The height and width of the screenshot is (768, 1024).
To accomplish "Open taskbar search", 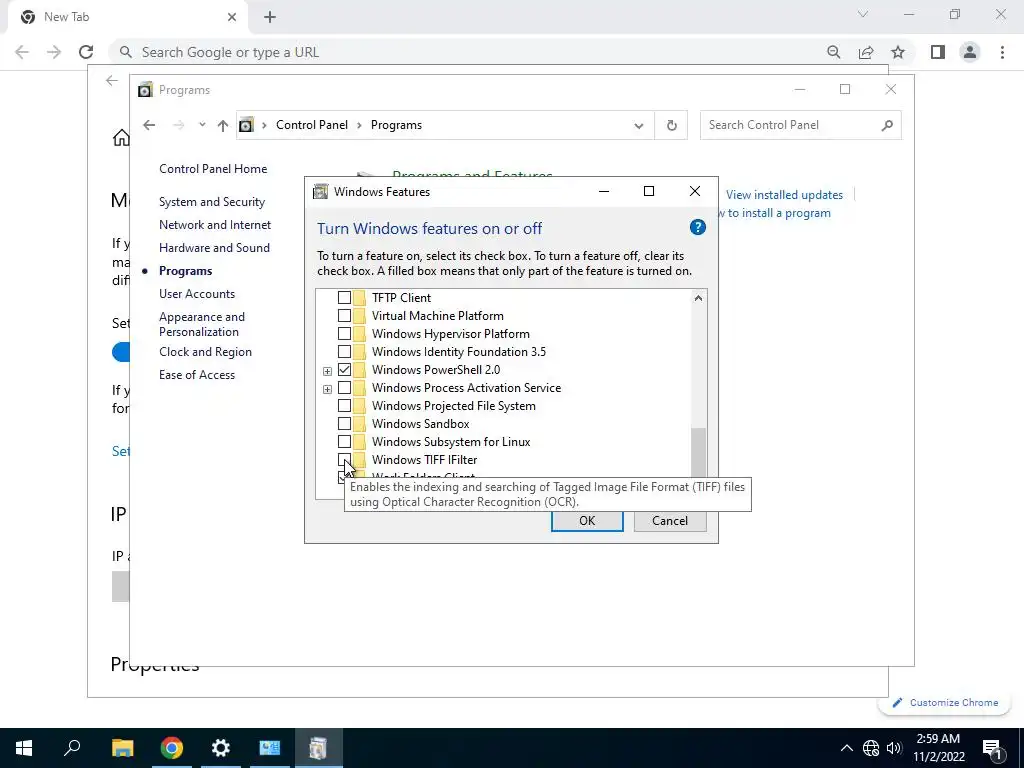I will (x=72, y=748).
